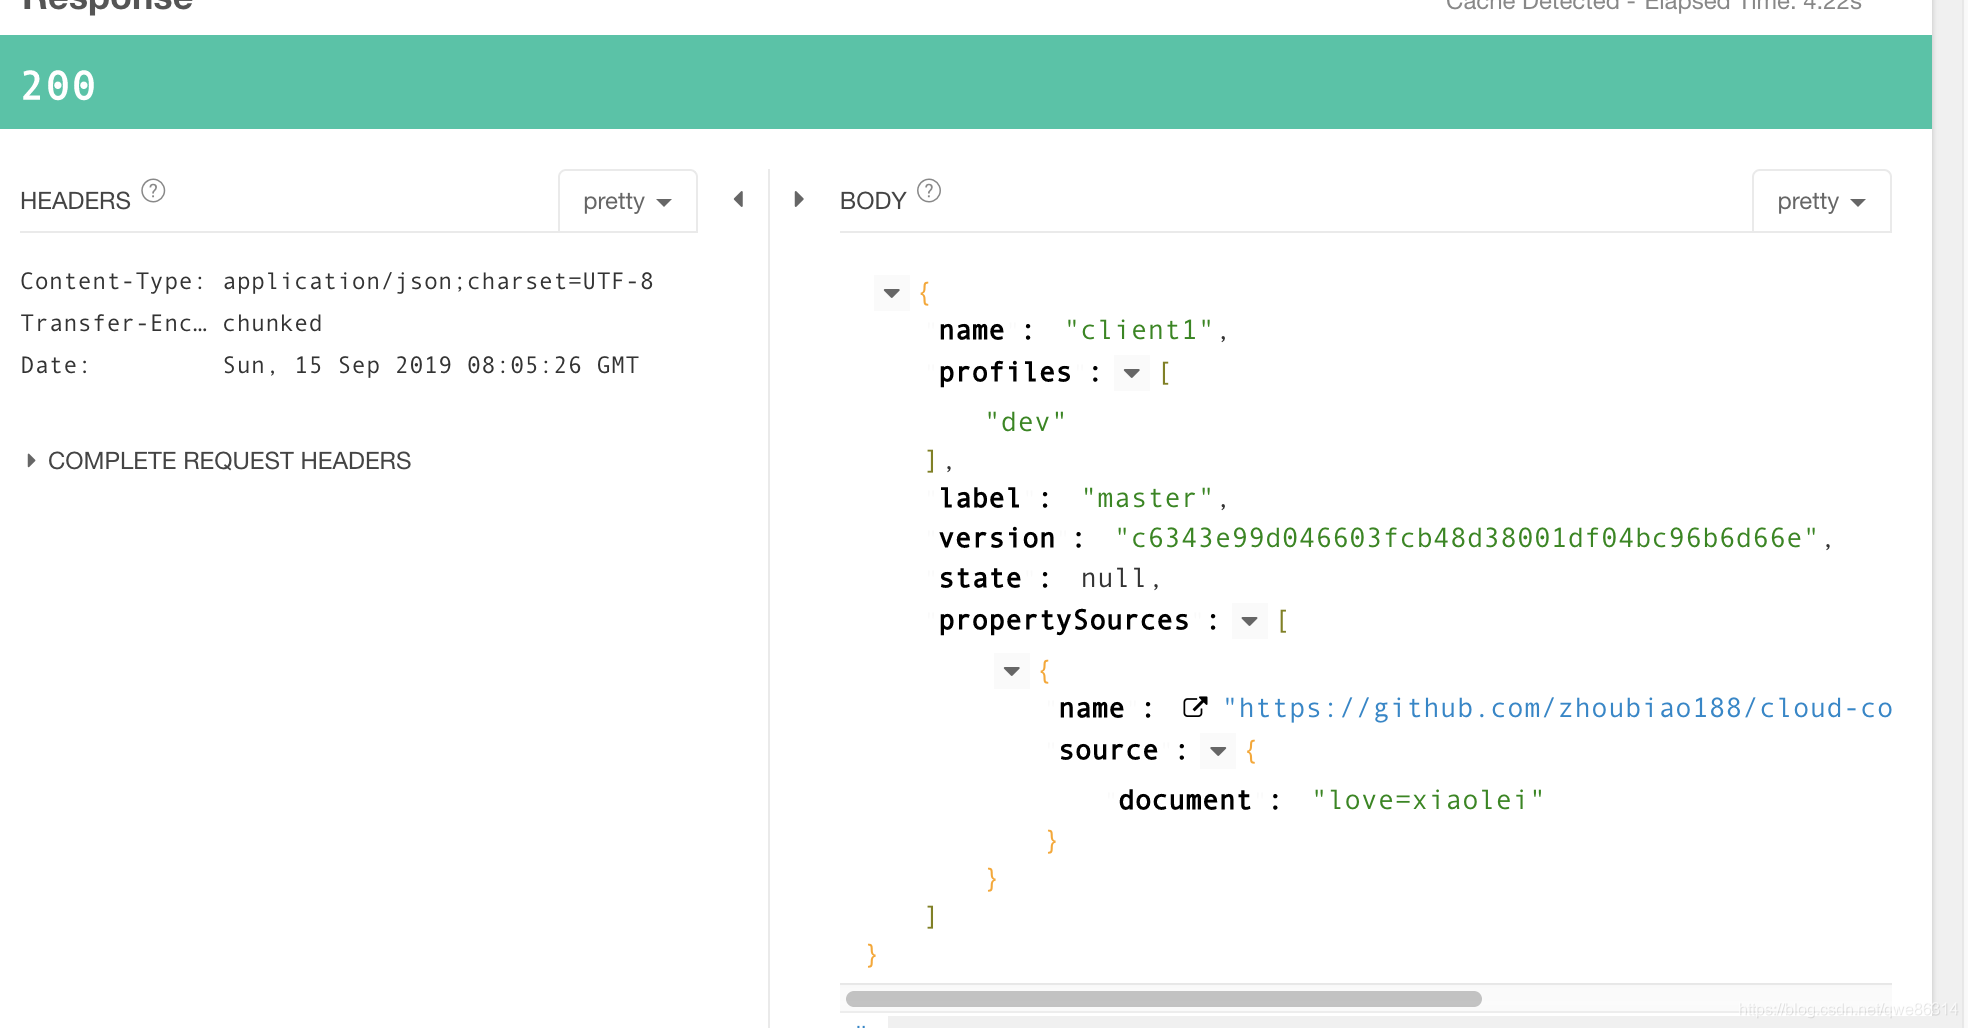Collapse the root JSON object
Screen dimensions: 1968x1028
(892, 293)
